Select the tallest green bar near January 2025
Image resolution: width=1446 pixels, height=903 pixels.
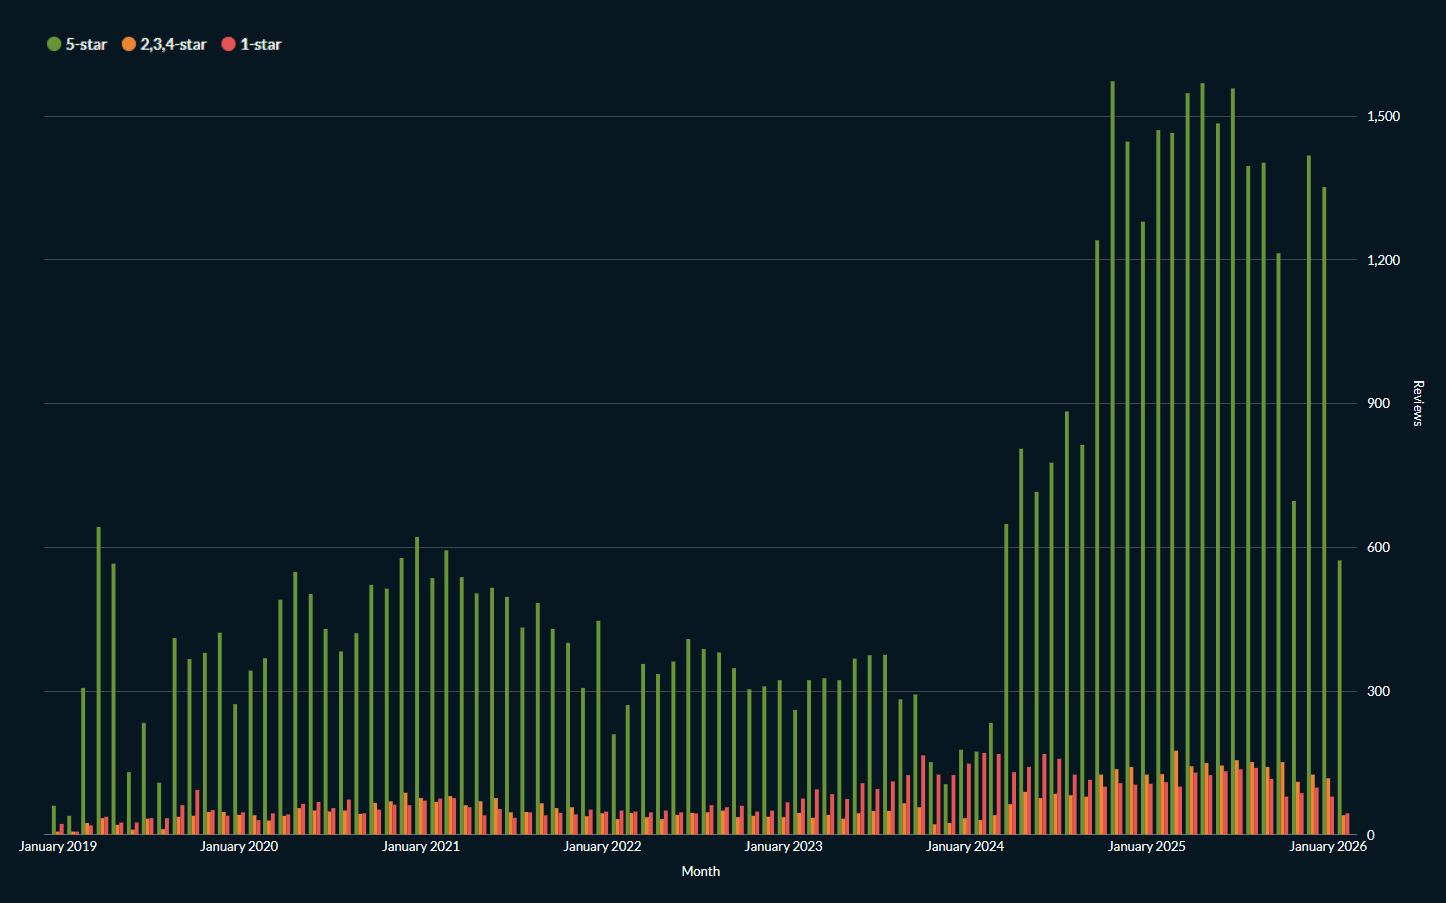(x=1113, y=450)
